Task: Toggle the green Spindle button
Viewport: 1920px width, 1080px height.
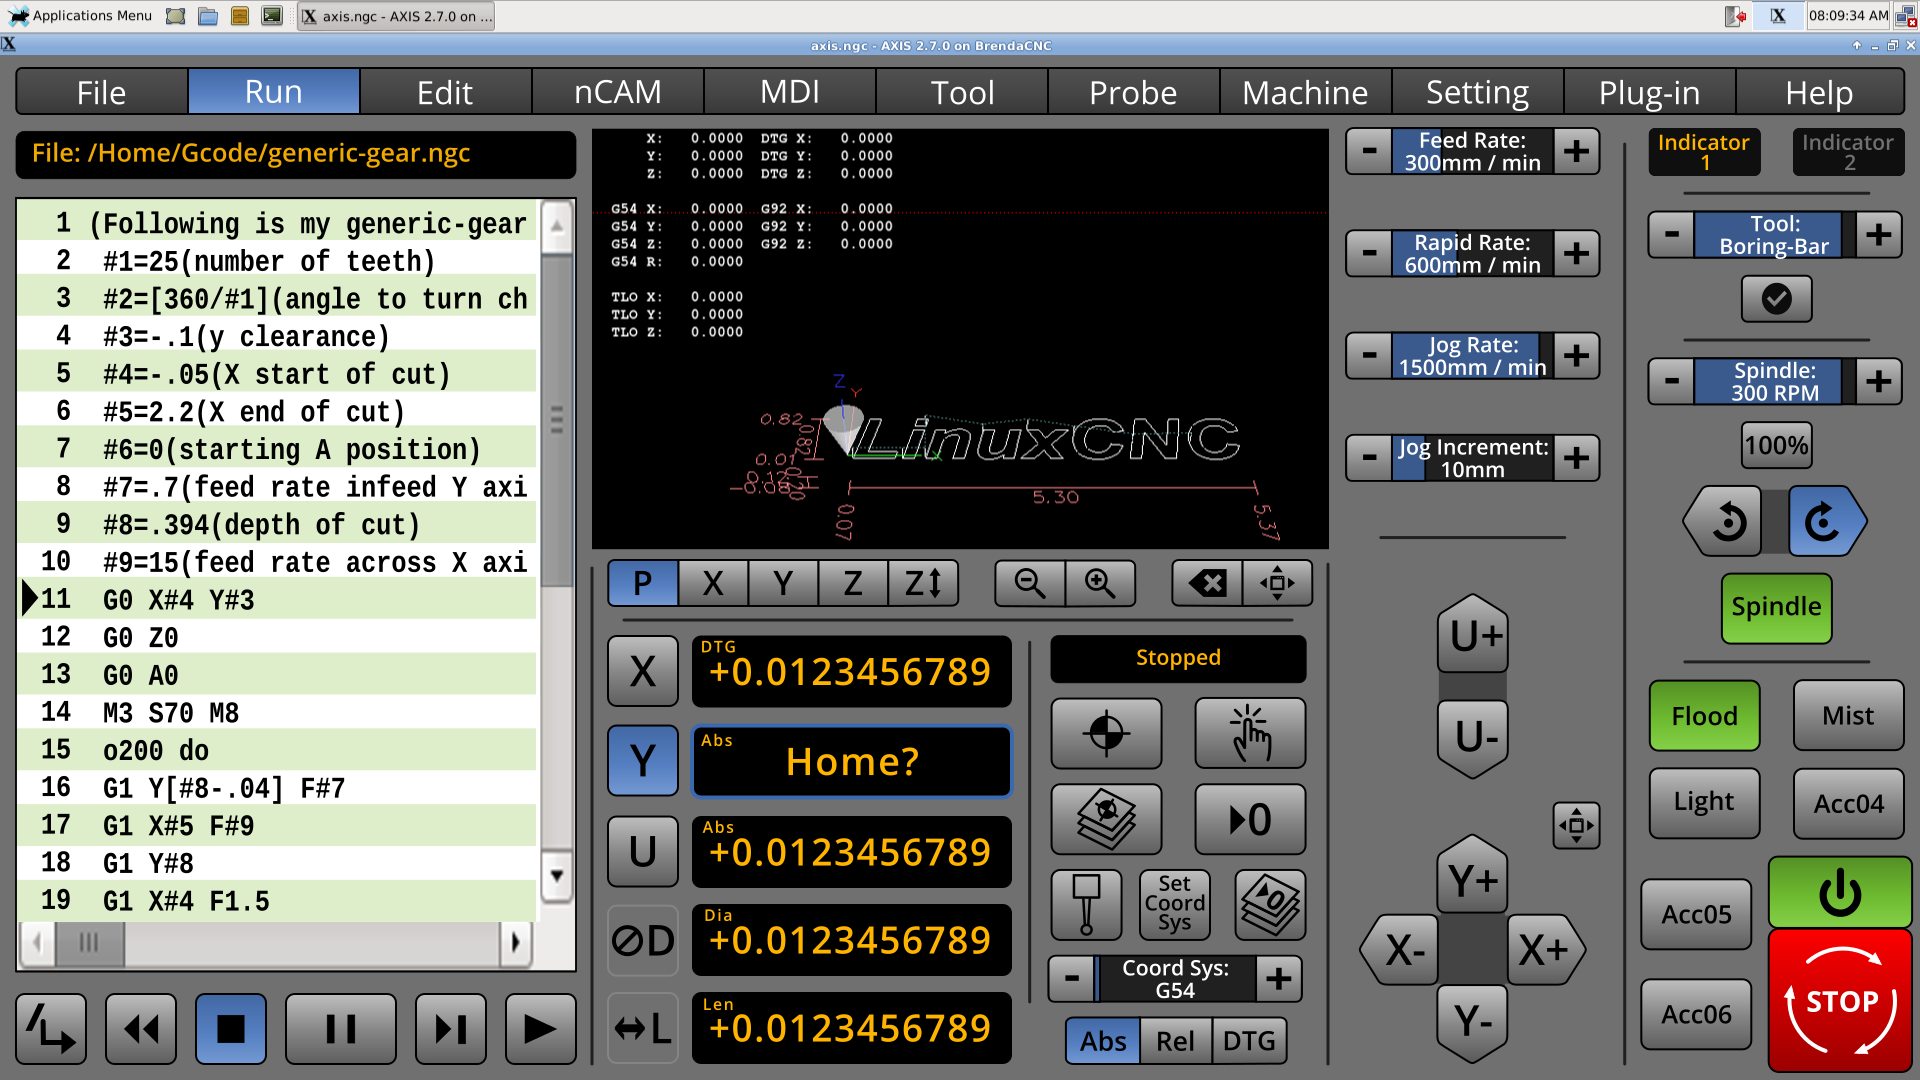Action: tap(1776, 608)
